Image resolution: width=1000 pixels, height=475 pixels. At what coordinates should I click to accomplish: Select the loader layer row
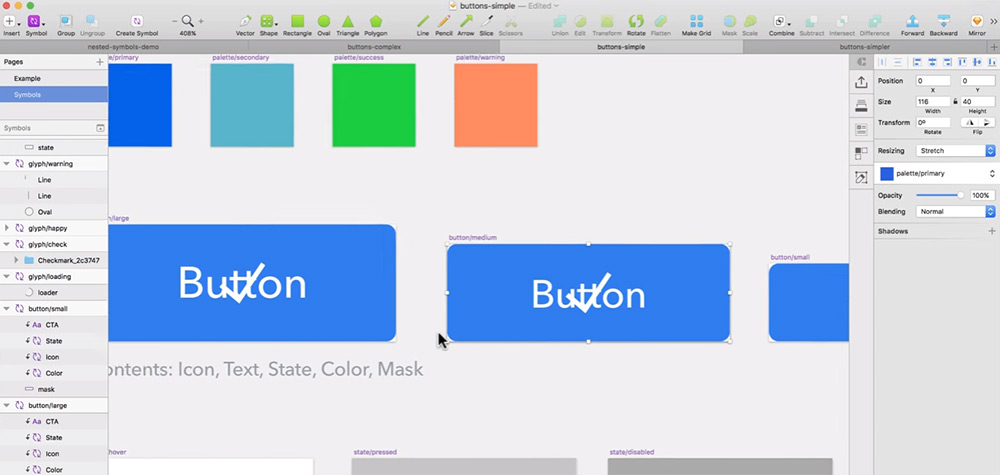click(x=54, y=293)
